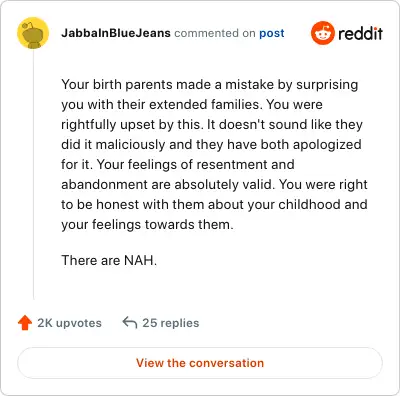This screenshot has height=396, width=400.
Task: Open the reddit wordmark text logo
Action: [x=360, y=33]
